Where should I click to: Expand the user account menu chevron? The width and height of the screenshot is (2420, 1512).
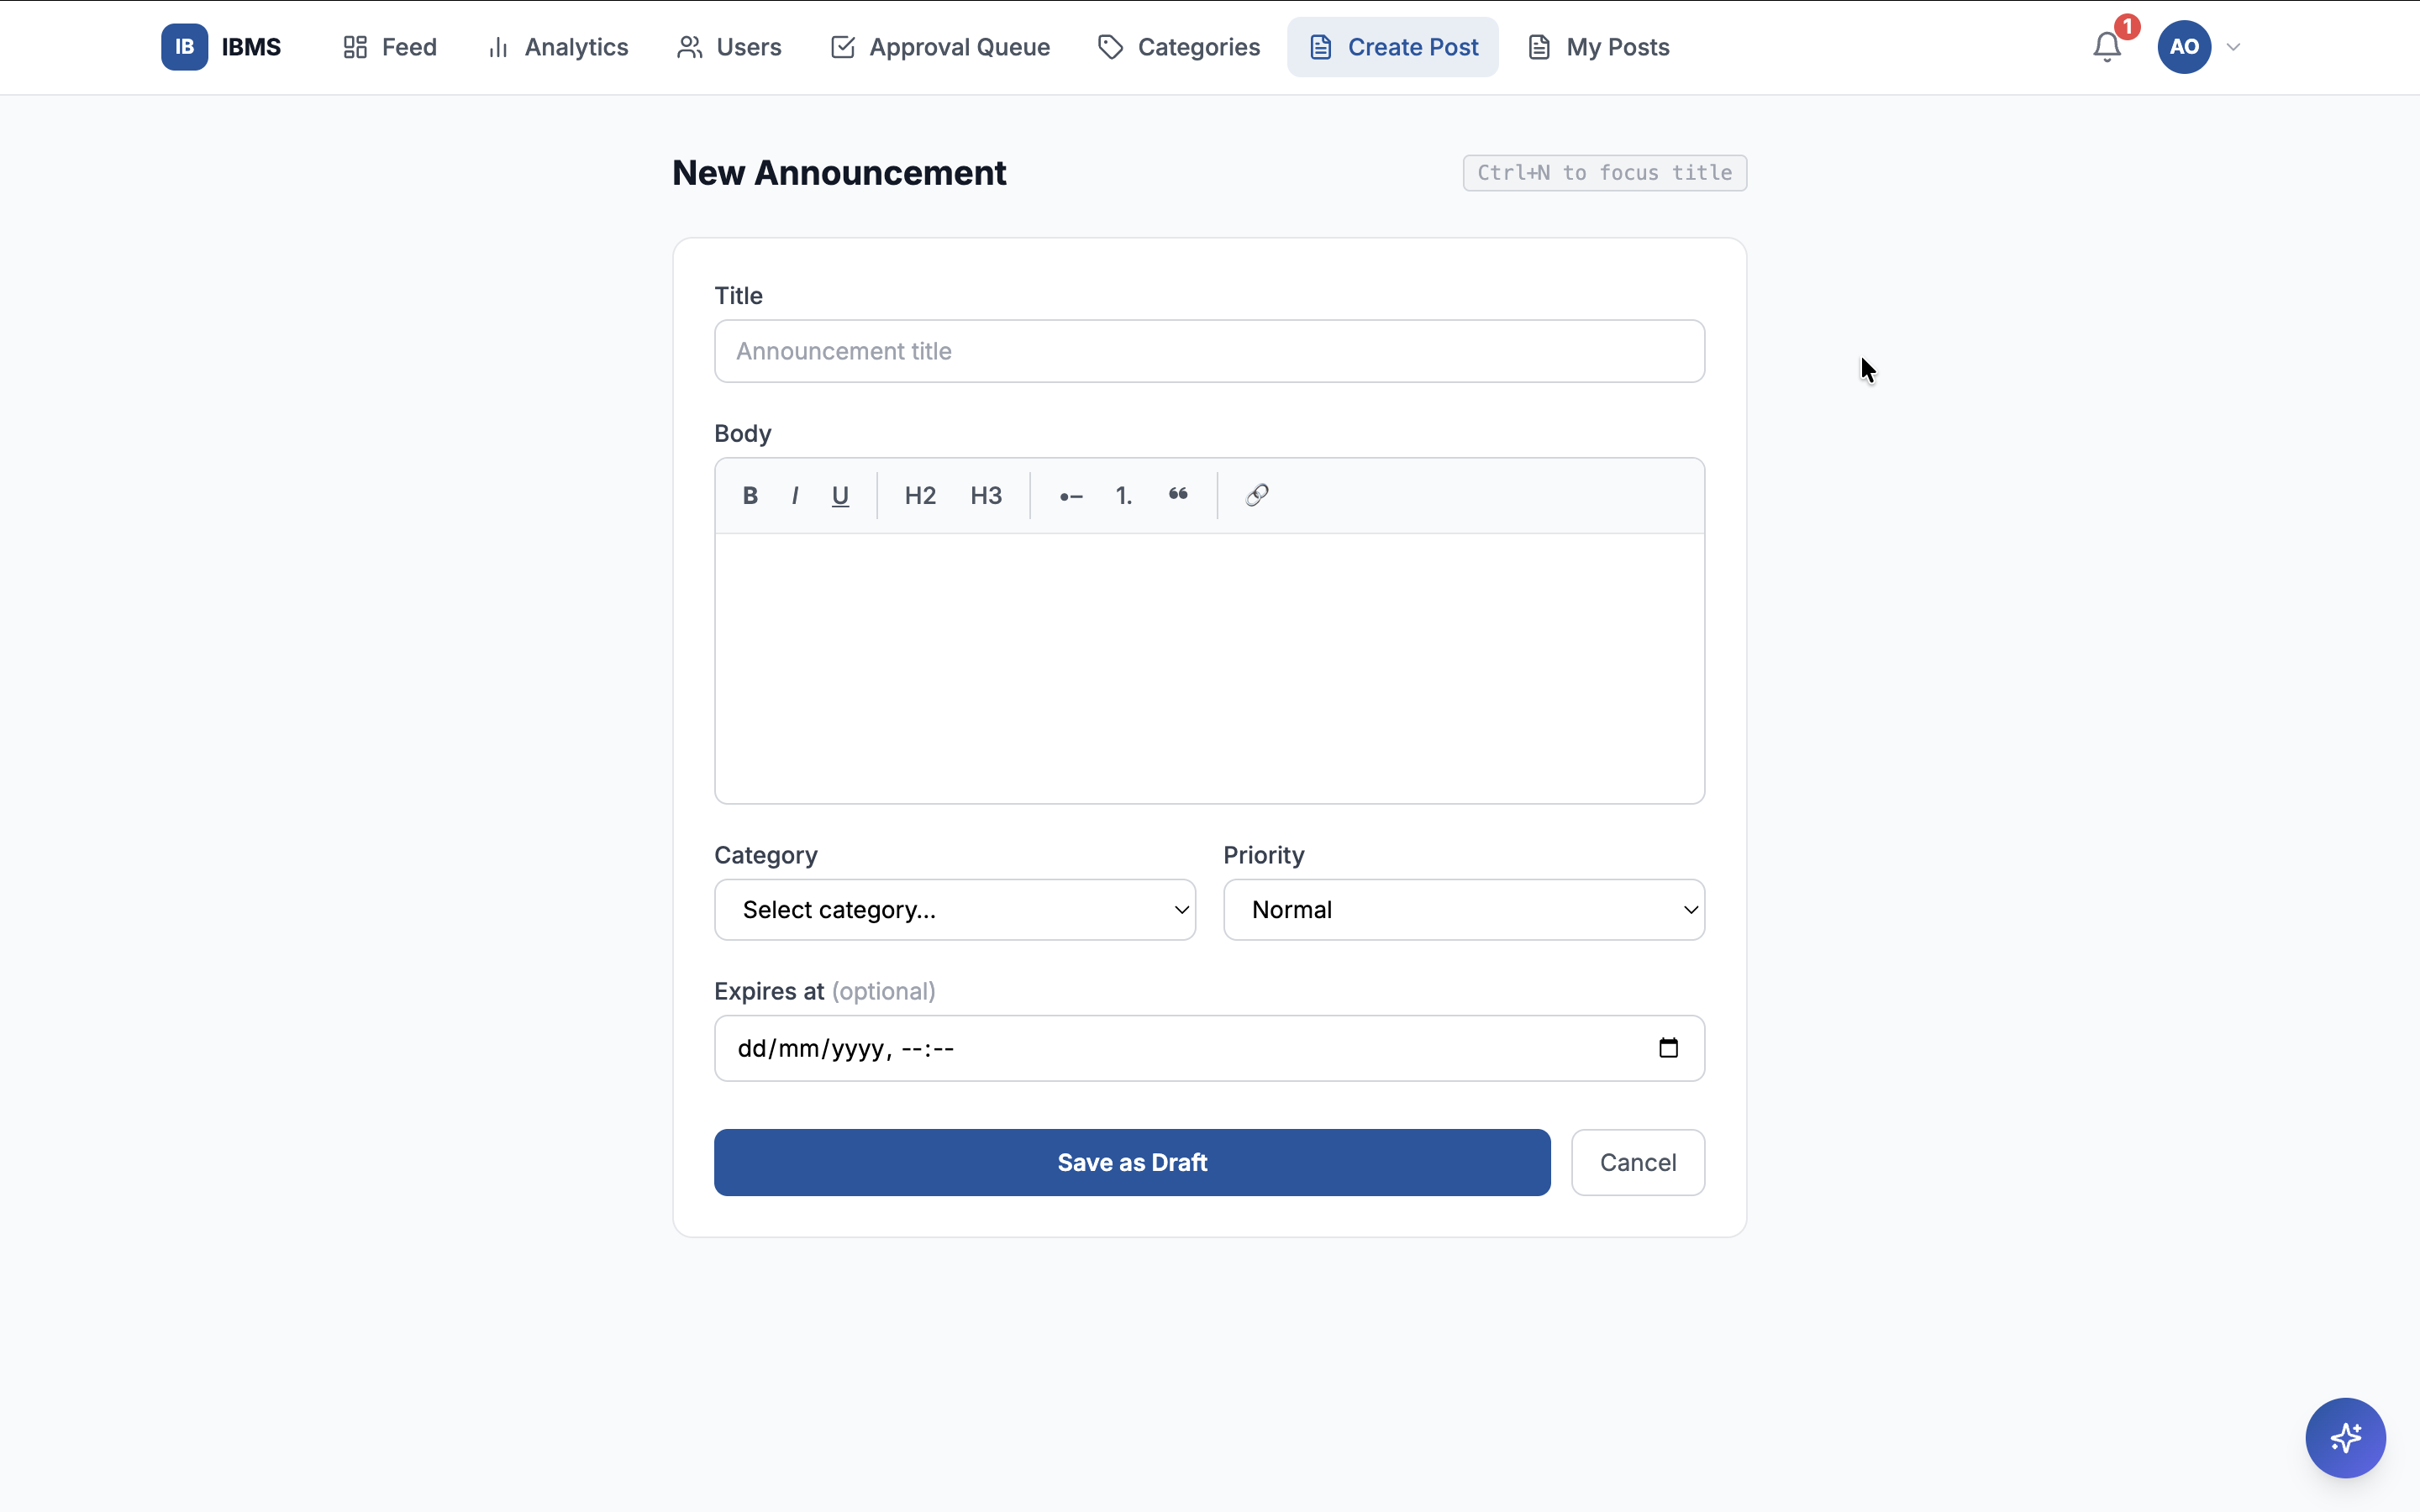point(2233,47)
